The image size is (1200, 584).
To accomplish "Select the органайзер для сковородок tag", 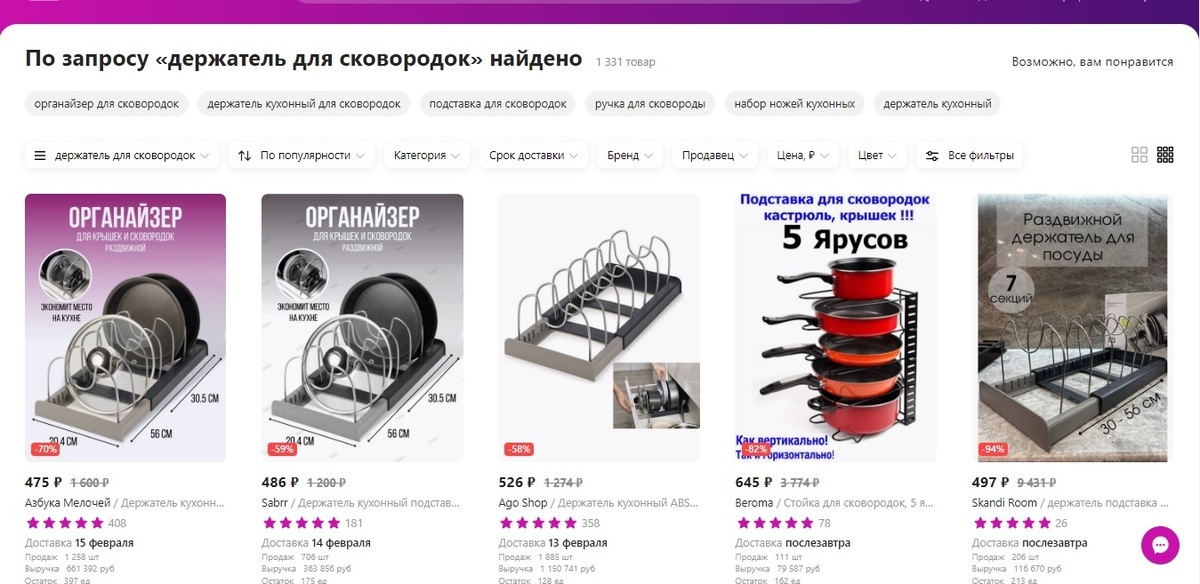I will tap(107, 104).
